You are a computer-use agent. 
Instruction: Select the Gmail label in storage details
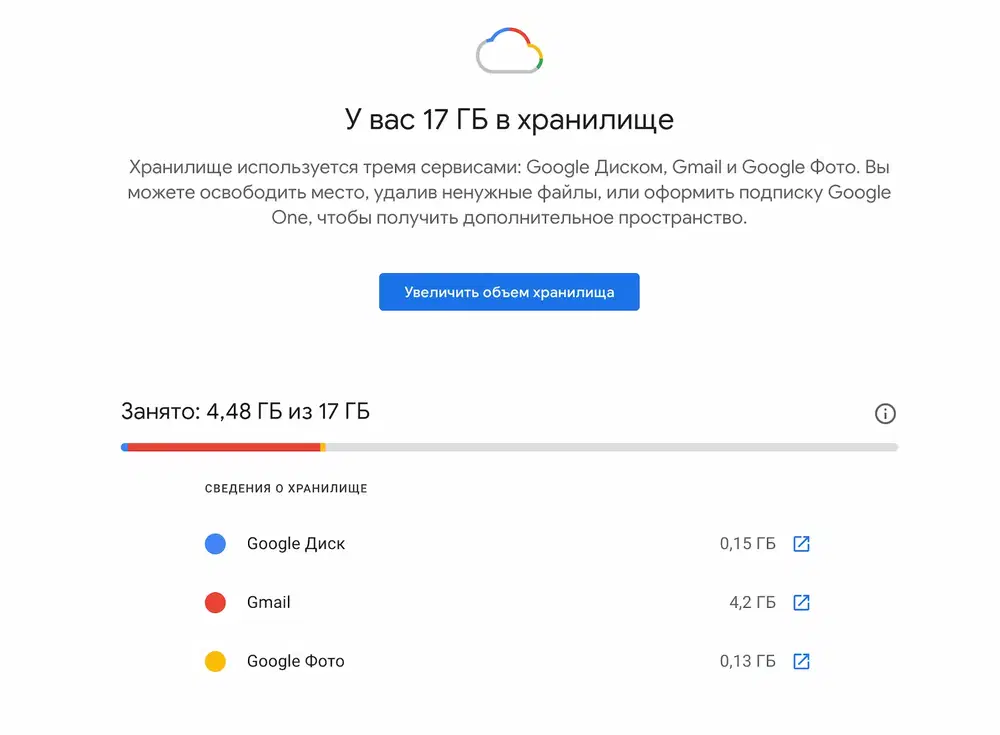coord(269,603)
